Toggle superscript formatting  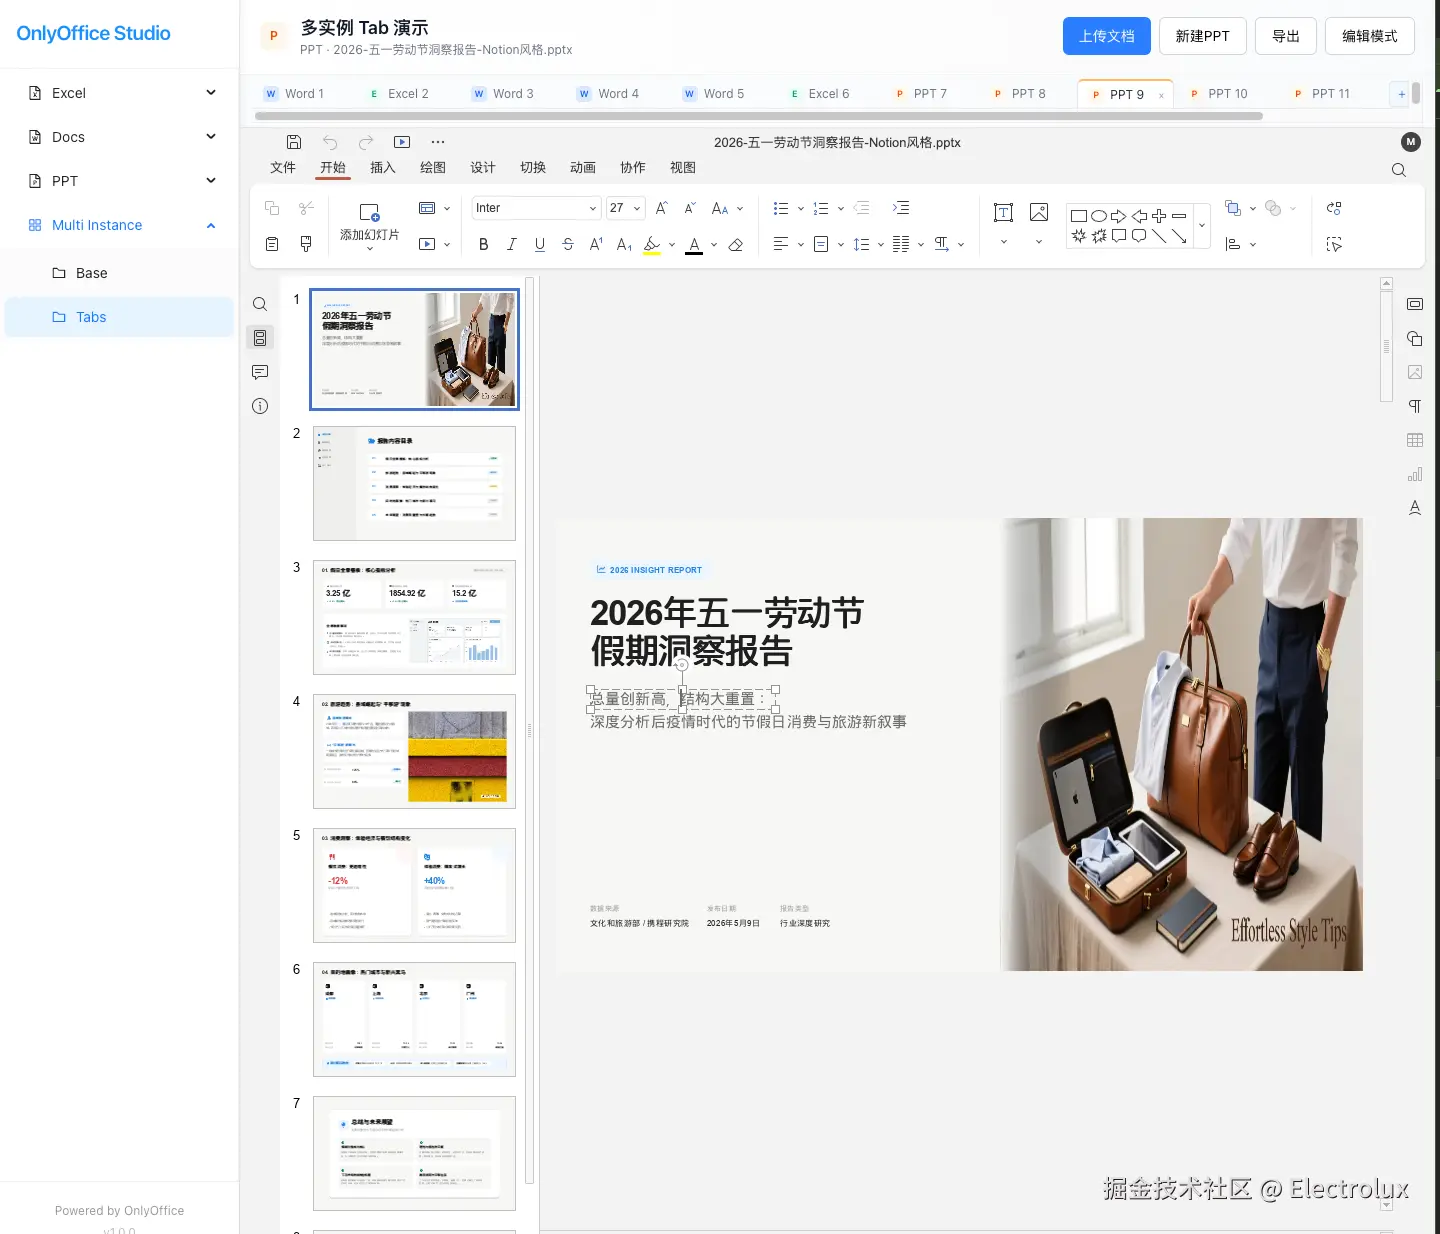pyautogui.click(x=596, y=244)
